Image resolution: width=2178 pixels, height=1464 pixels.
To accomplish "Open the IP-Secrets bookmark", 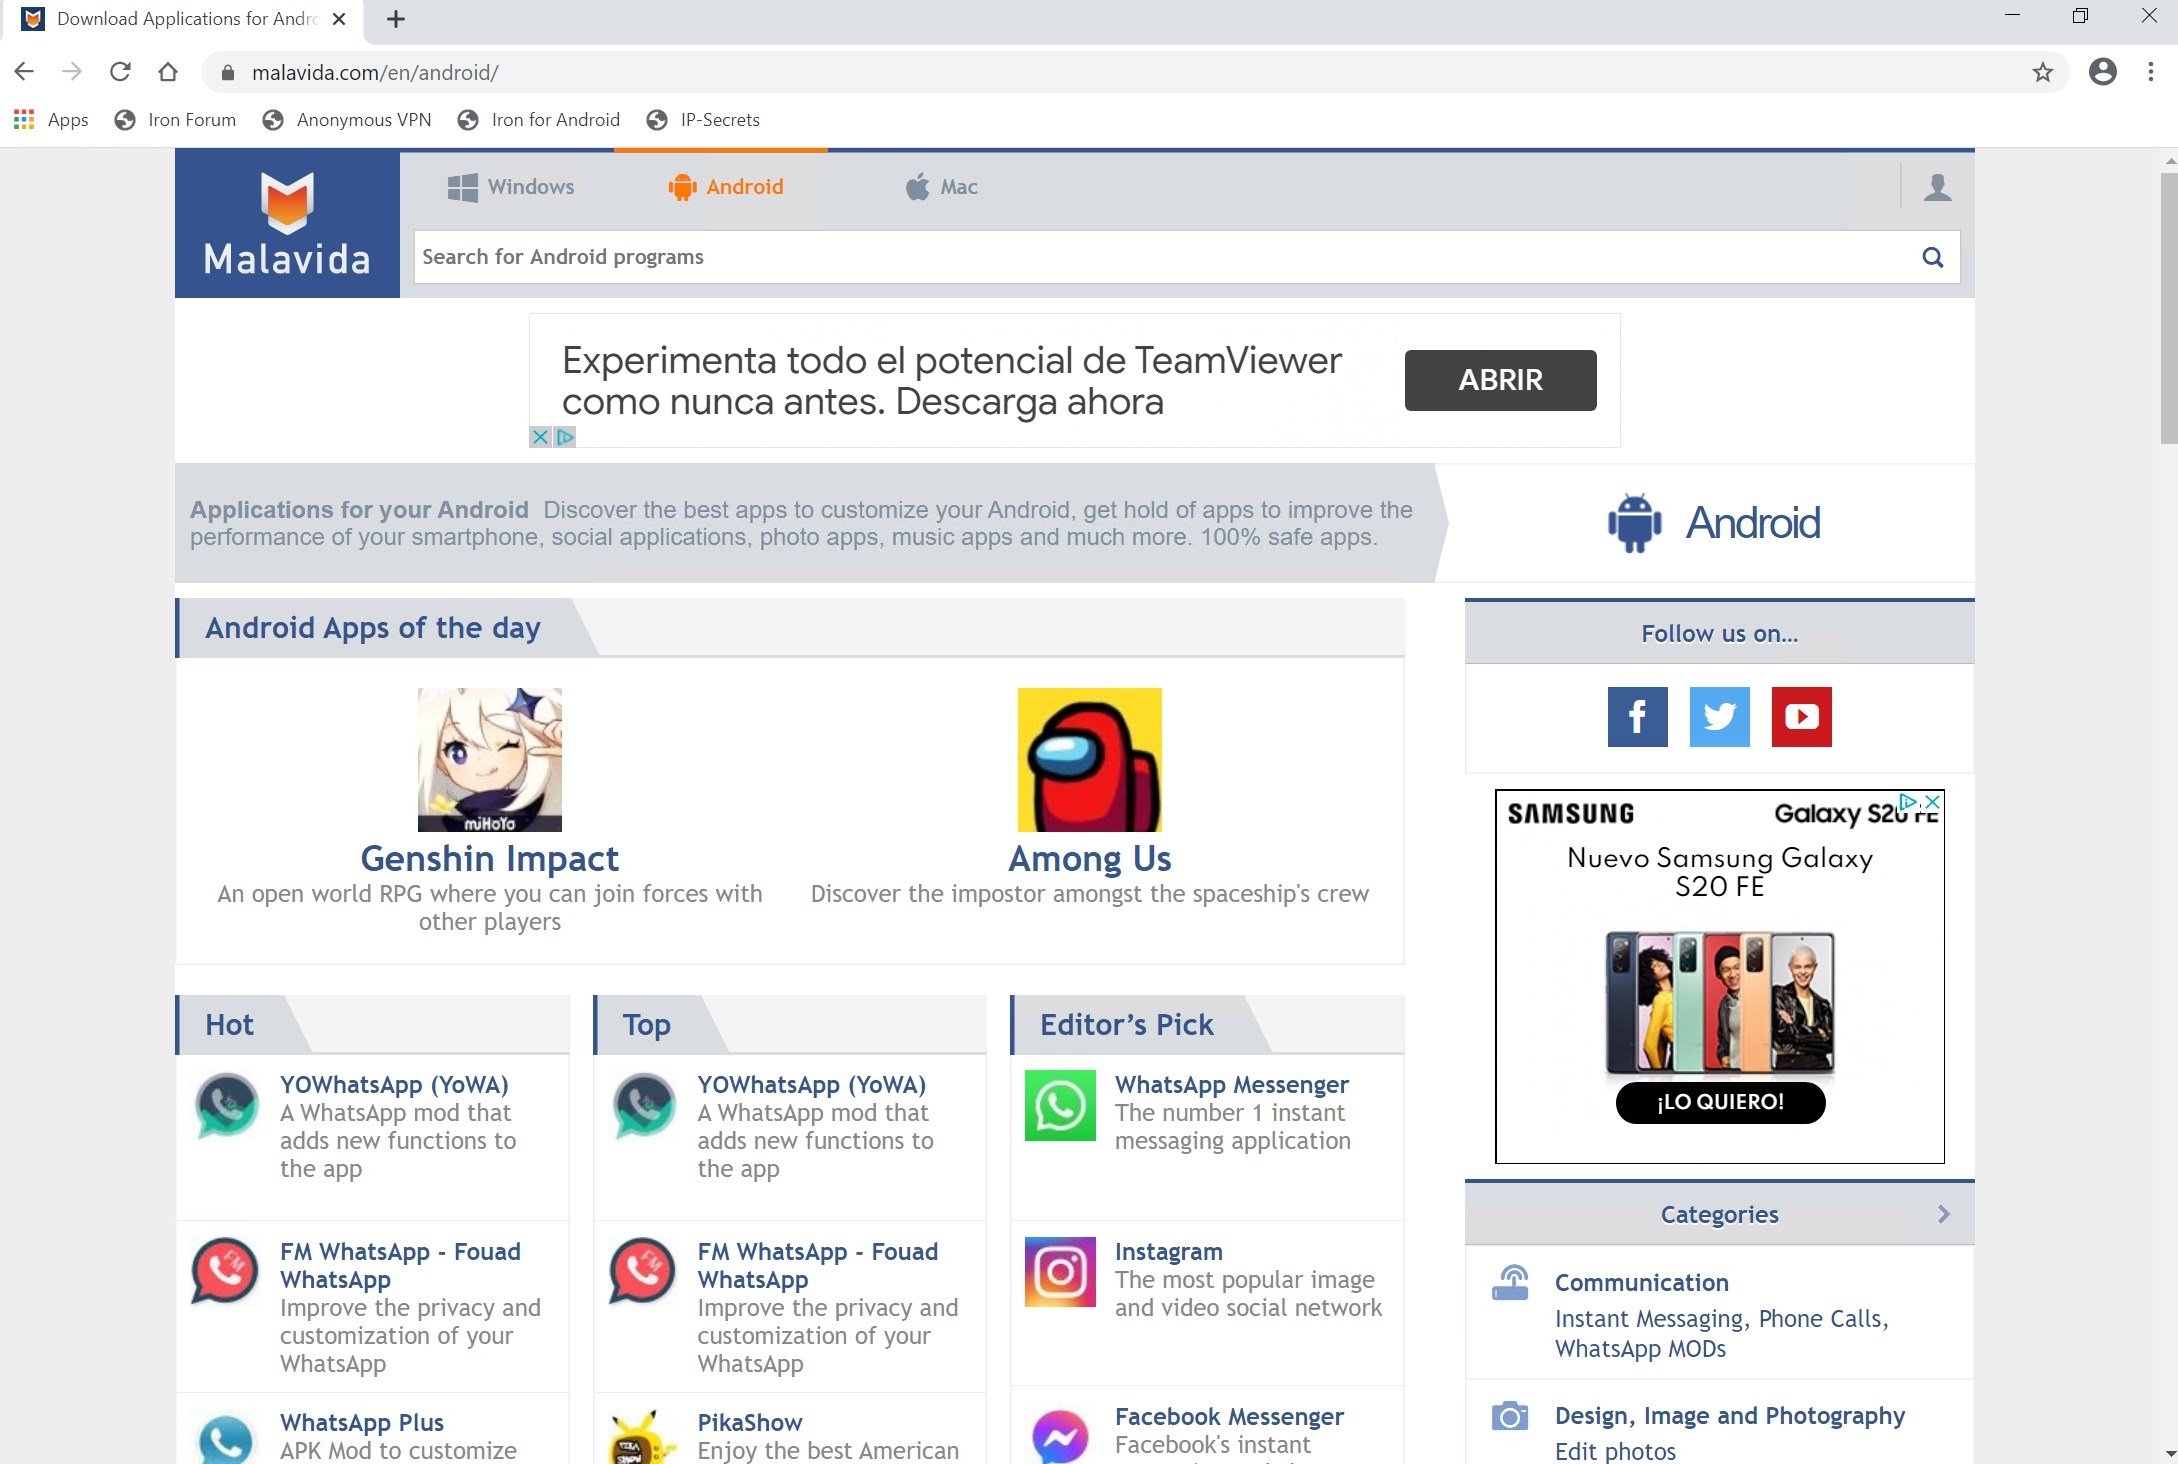I will tap(702, 120).
